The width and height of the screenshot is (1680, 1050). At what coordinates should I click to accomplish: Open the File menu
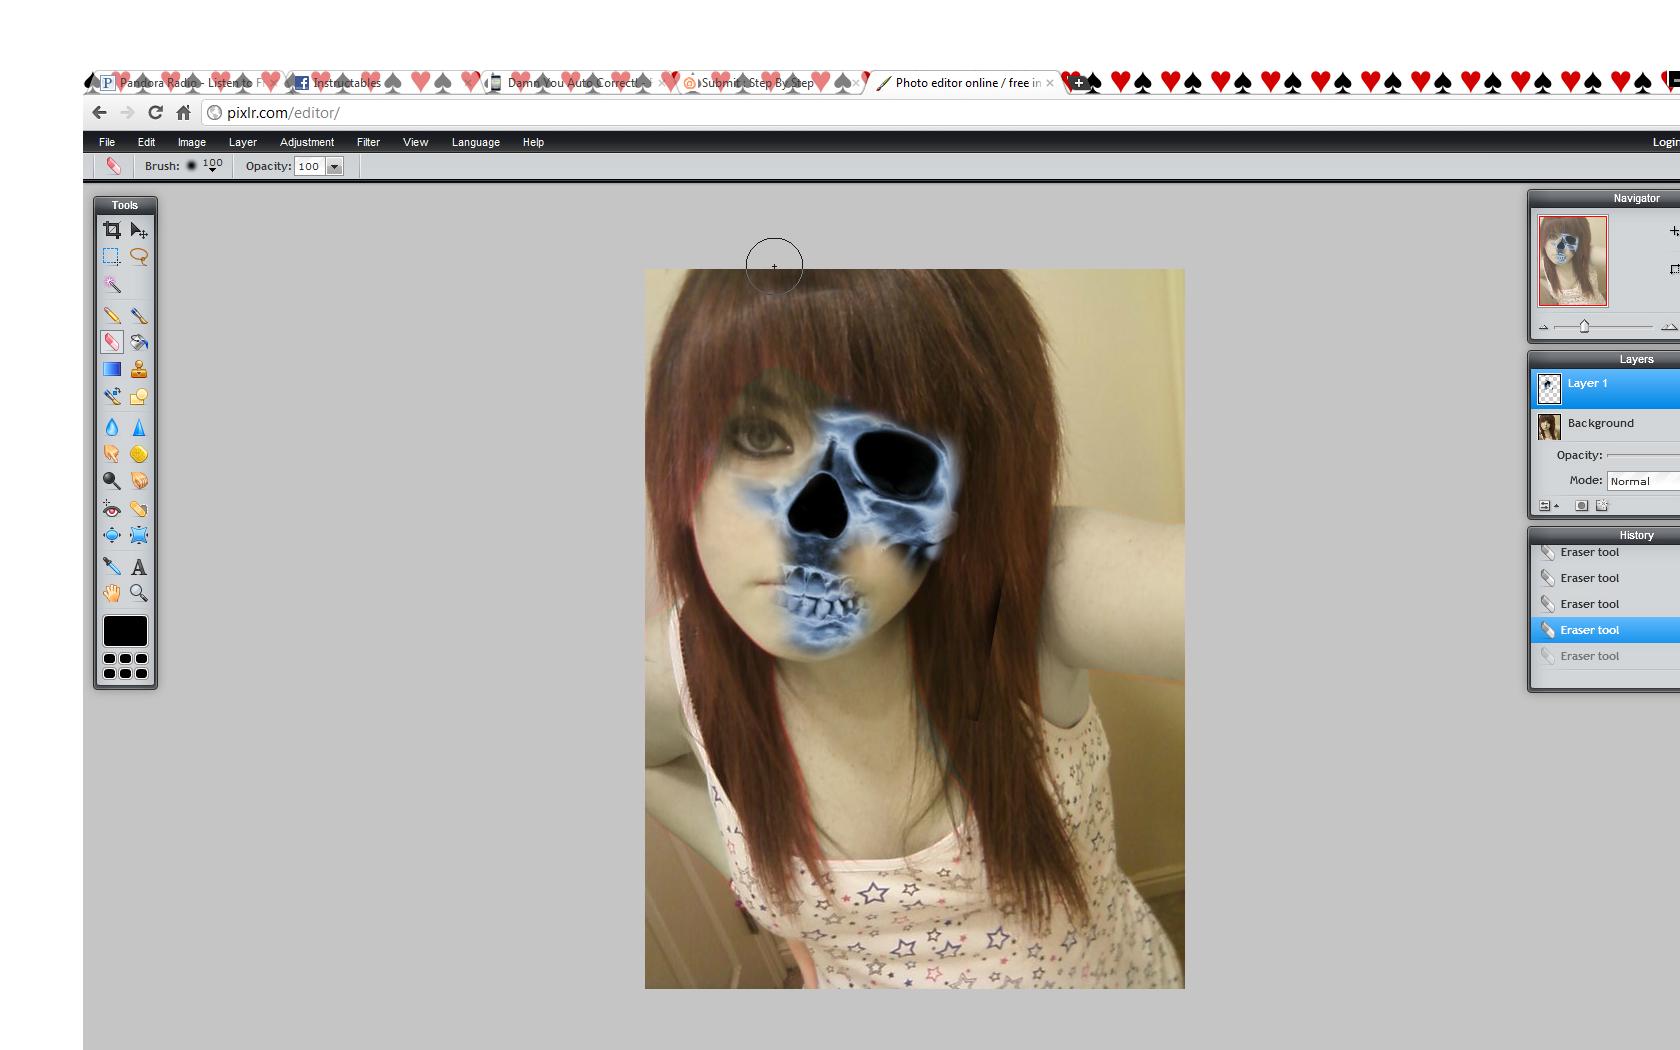107,142
